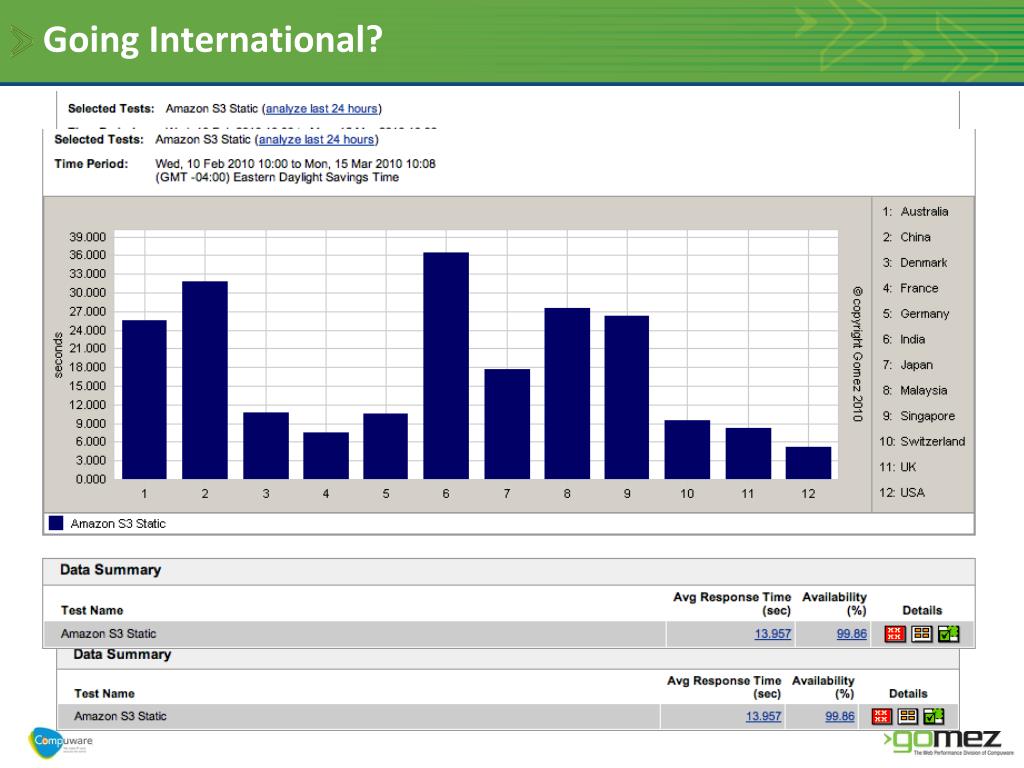The width and height of the screenshot is (1024, 768).
Task: Click the bar for USA (bar 12)
Action: point(808,463)
